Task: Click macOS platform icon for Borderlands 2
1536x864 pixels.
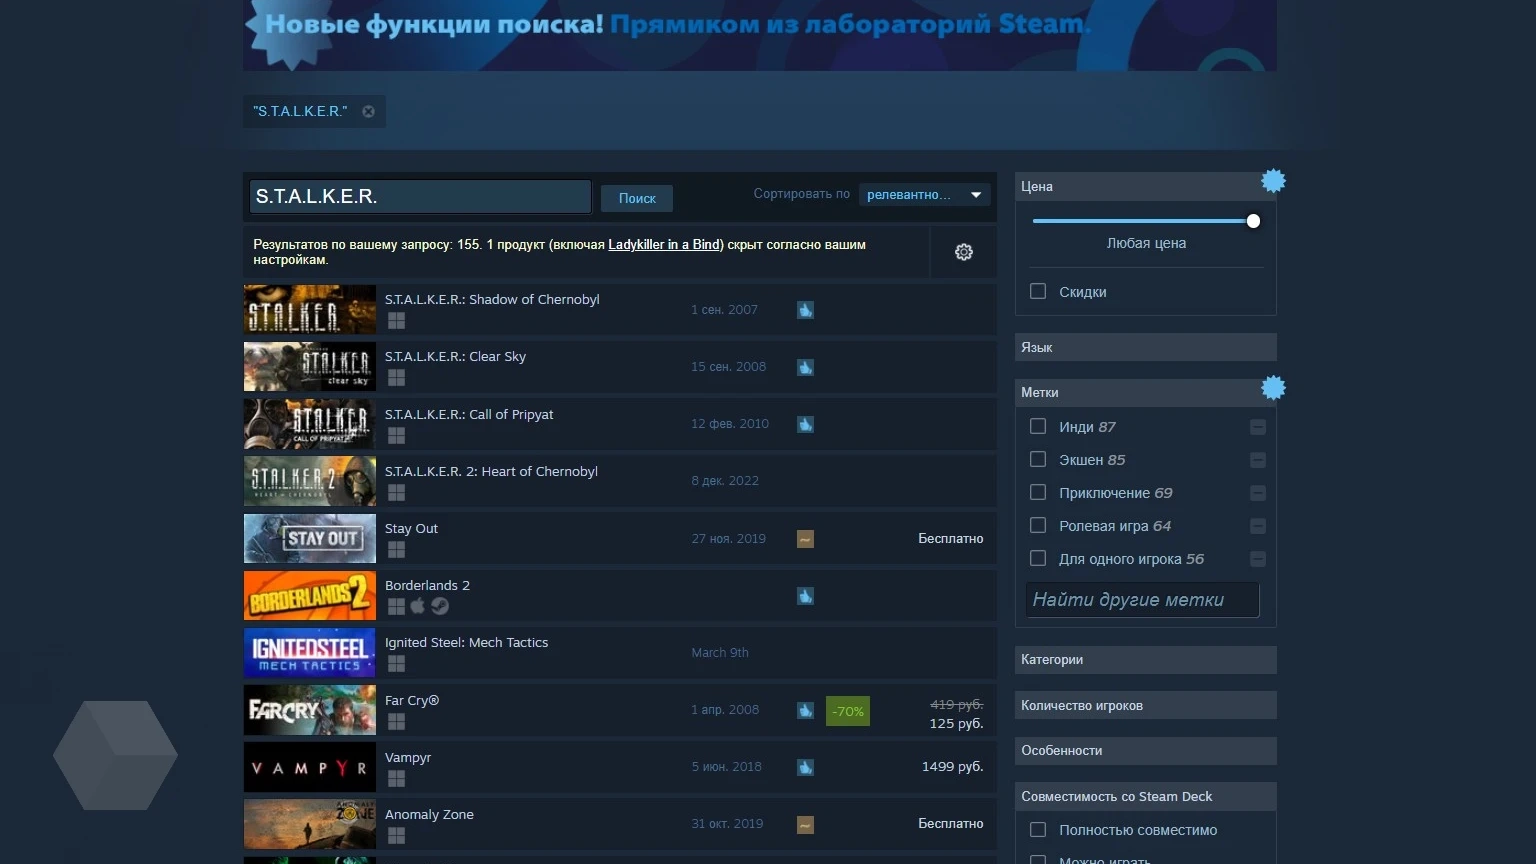Action: click(418, 606)
